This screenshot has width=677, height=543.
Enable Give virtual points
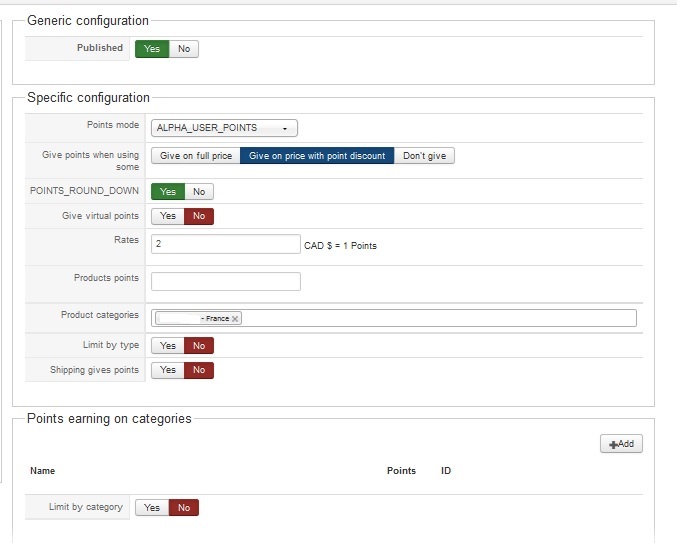[167, 216]
